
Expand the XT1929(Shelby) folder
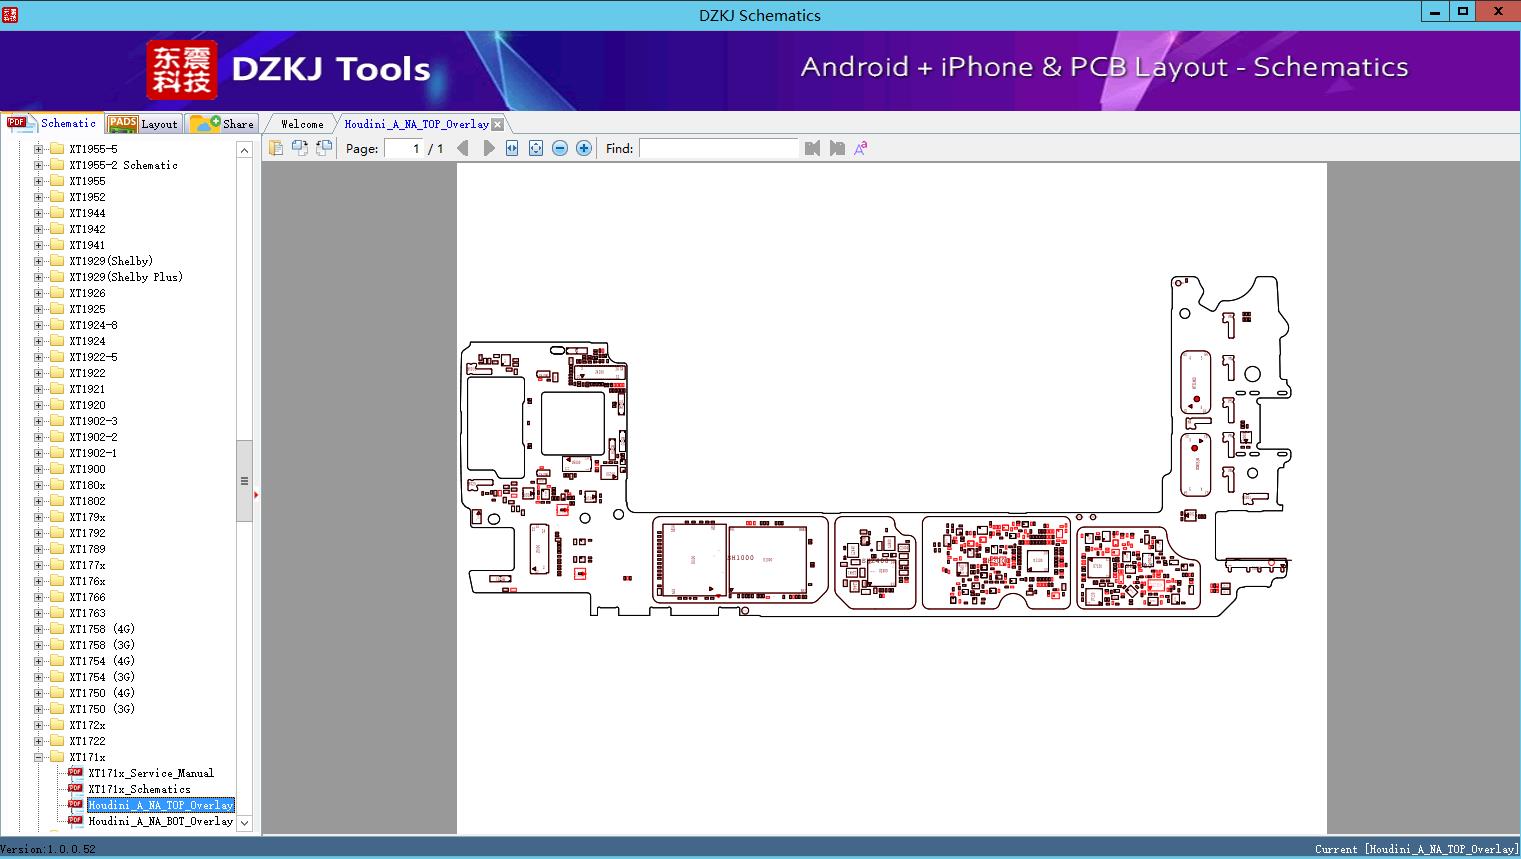click(x=39, y=261)
